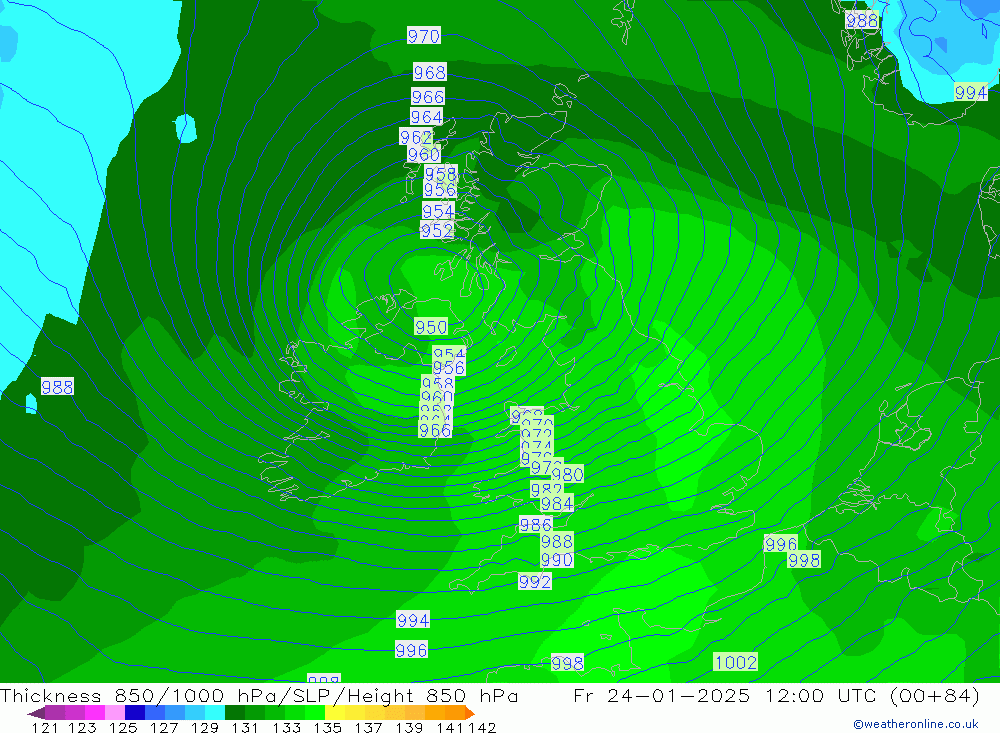1000x733 pixels.
Task: Click the legend value 139
Action: tap(409, 727)
